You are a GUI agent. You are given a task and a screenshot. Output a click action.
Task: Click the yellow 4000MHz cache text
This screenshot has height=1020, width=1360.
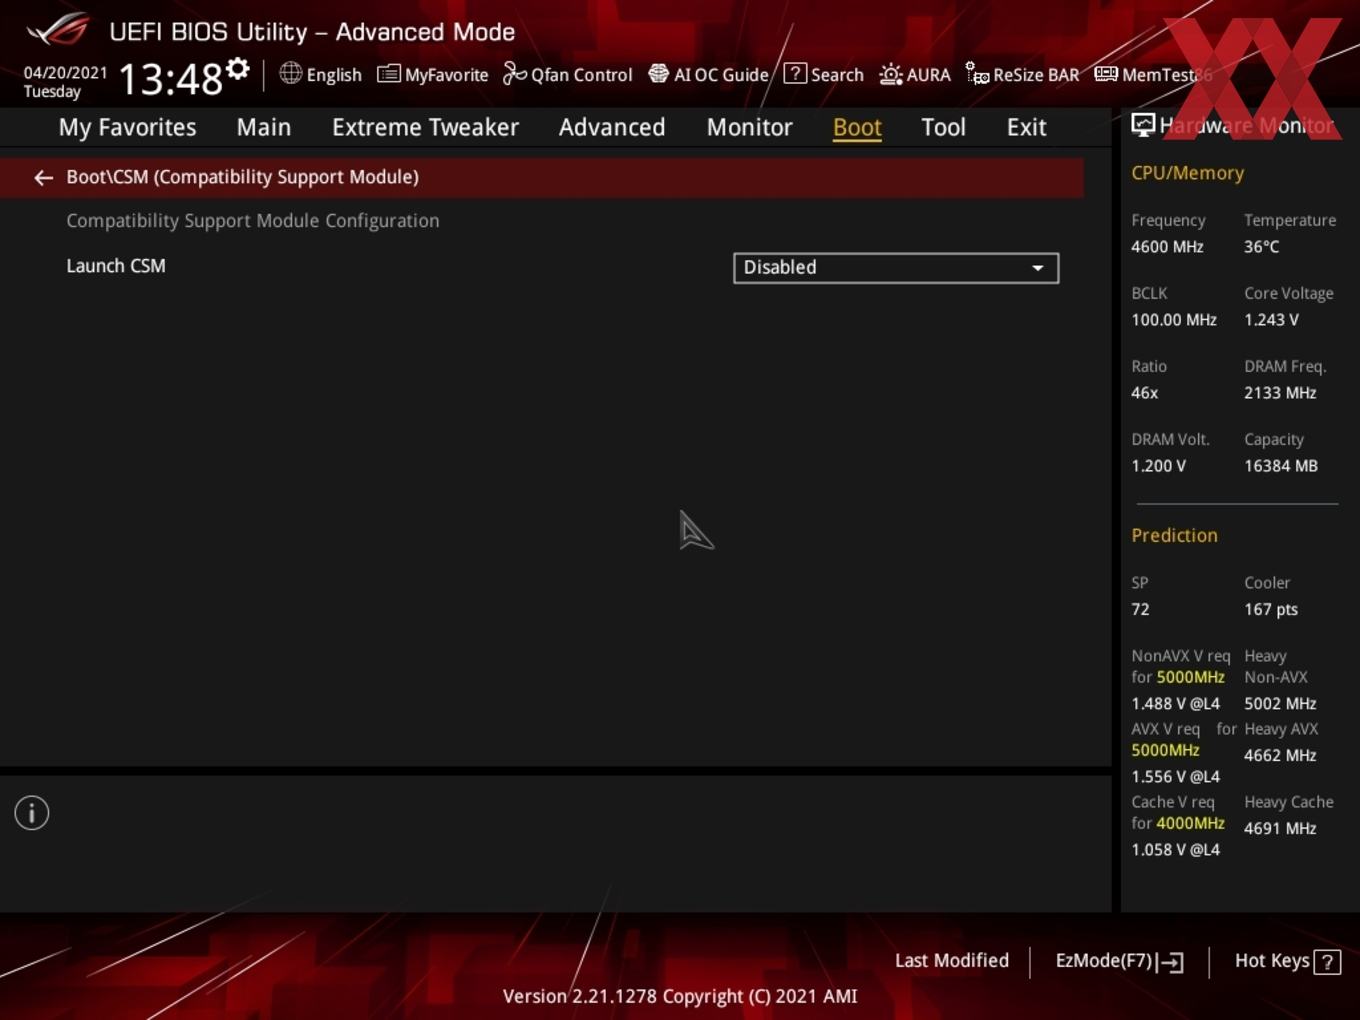pos(1190,824)
